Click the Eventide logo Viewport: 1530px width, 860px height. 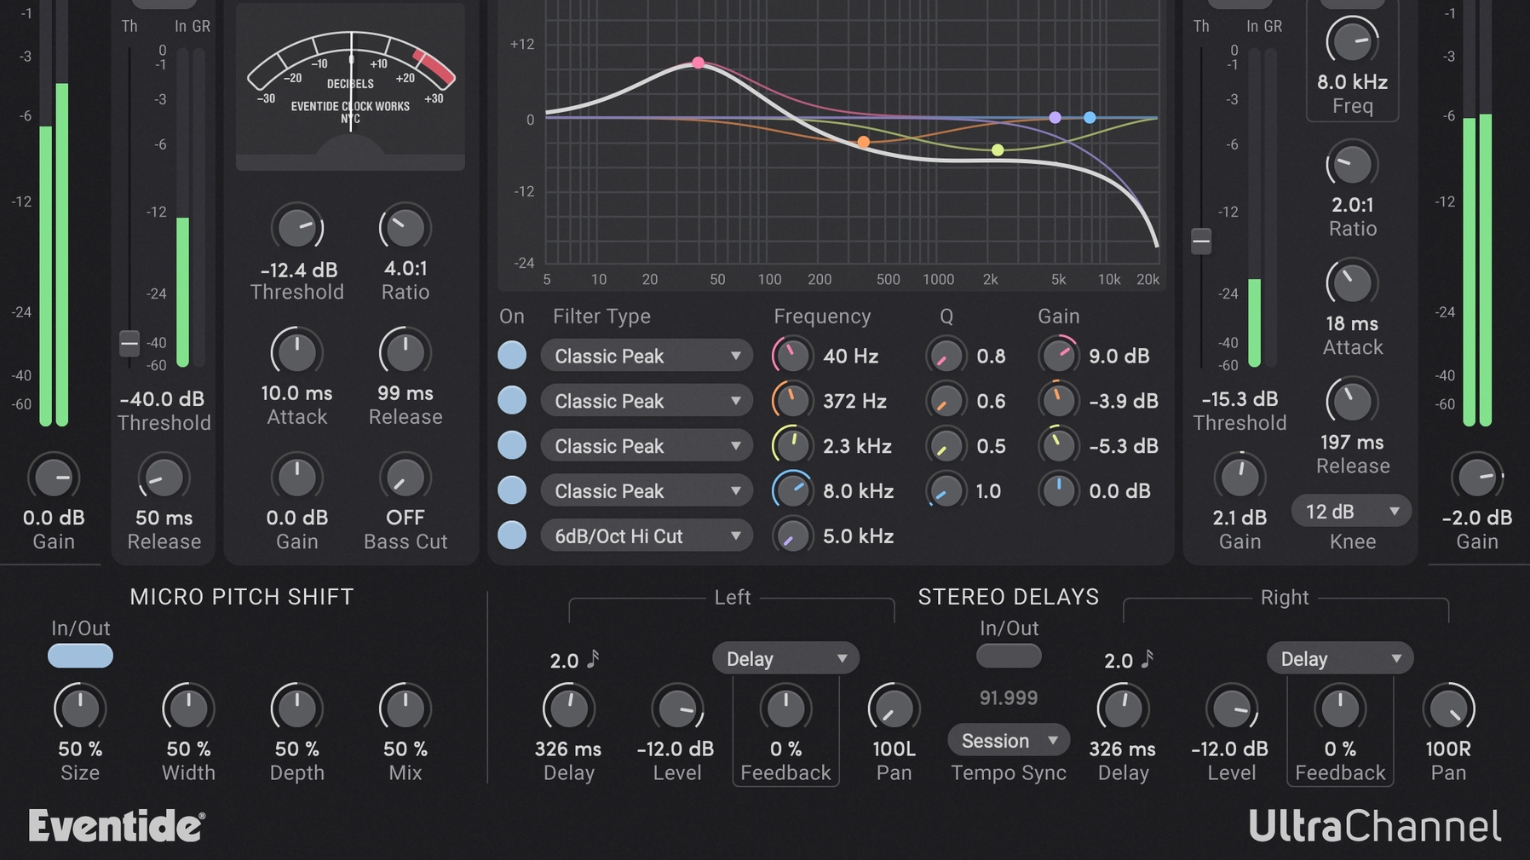point(115,825)
